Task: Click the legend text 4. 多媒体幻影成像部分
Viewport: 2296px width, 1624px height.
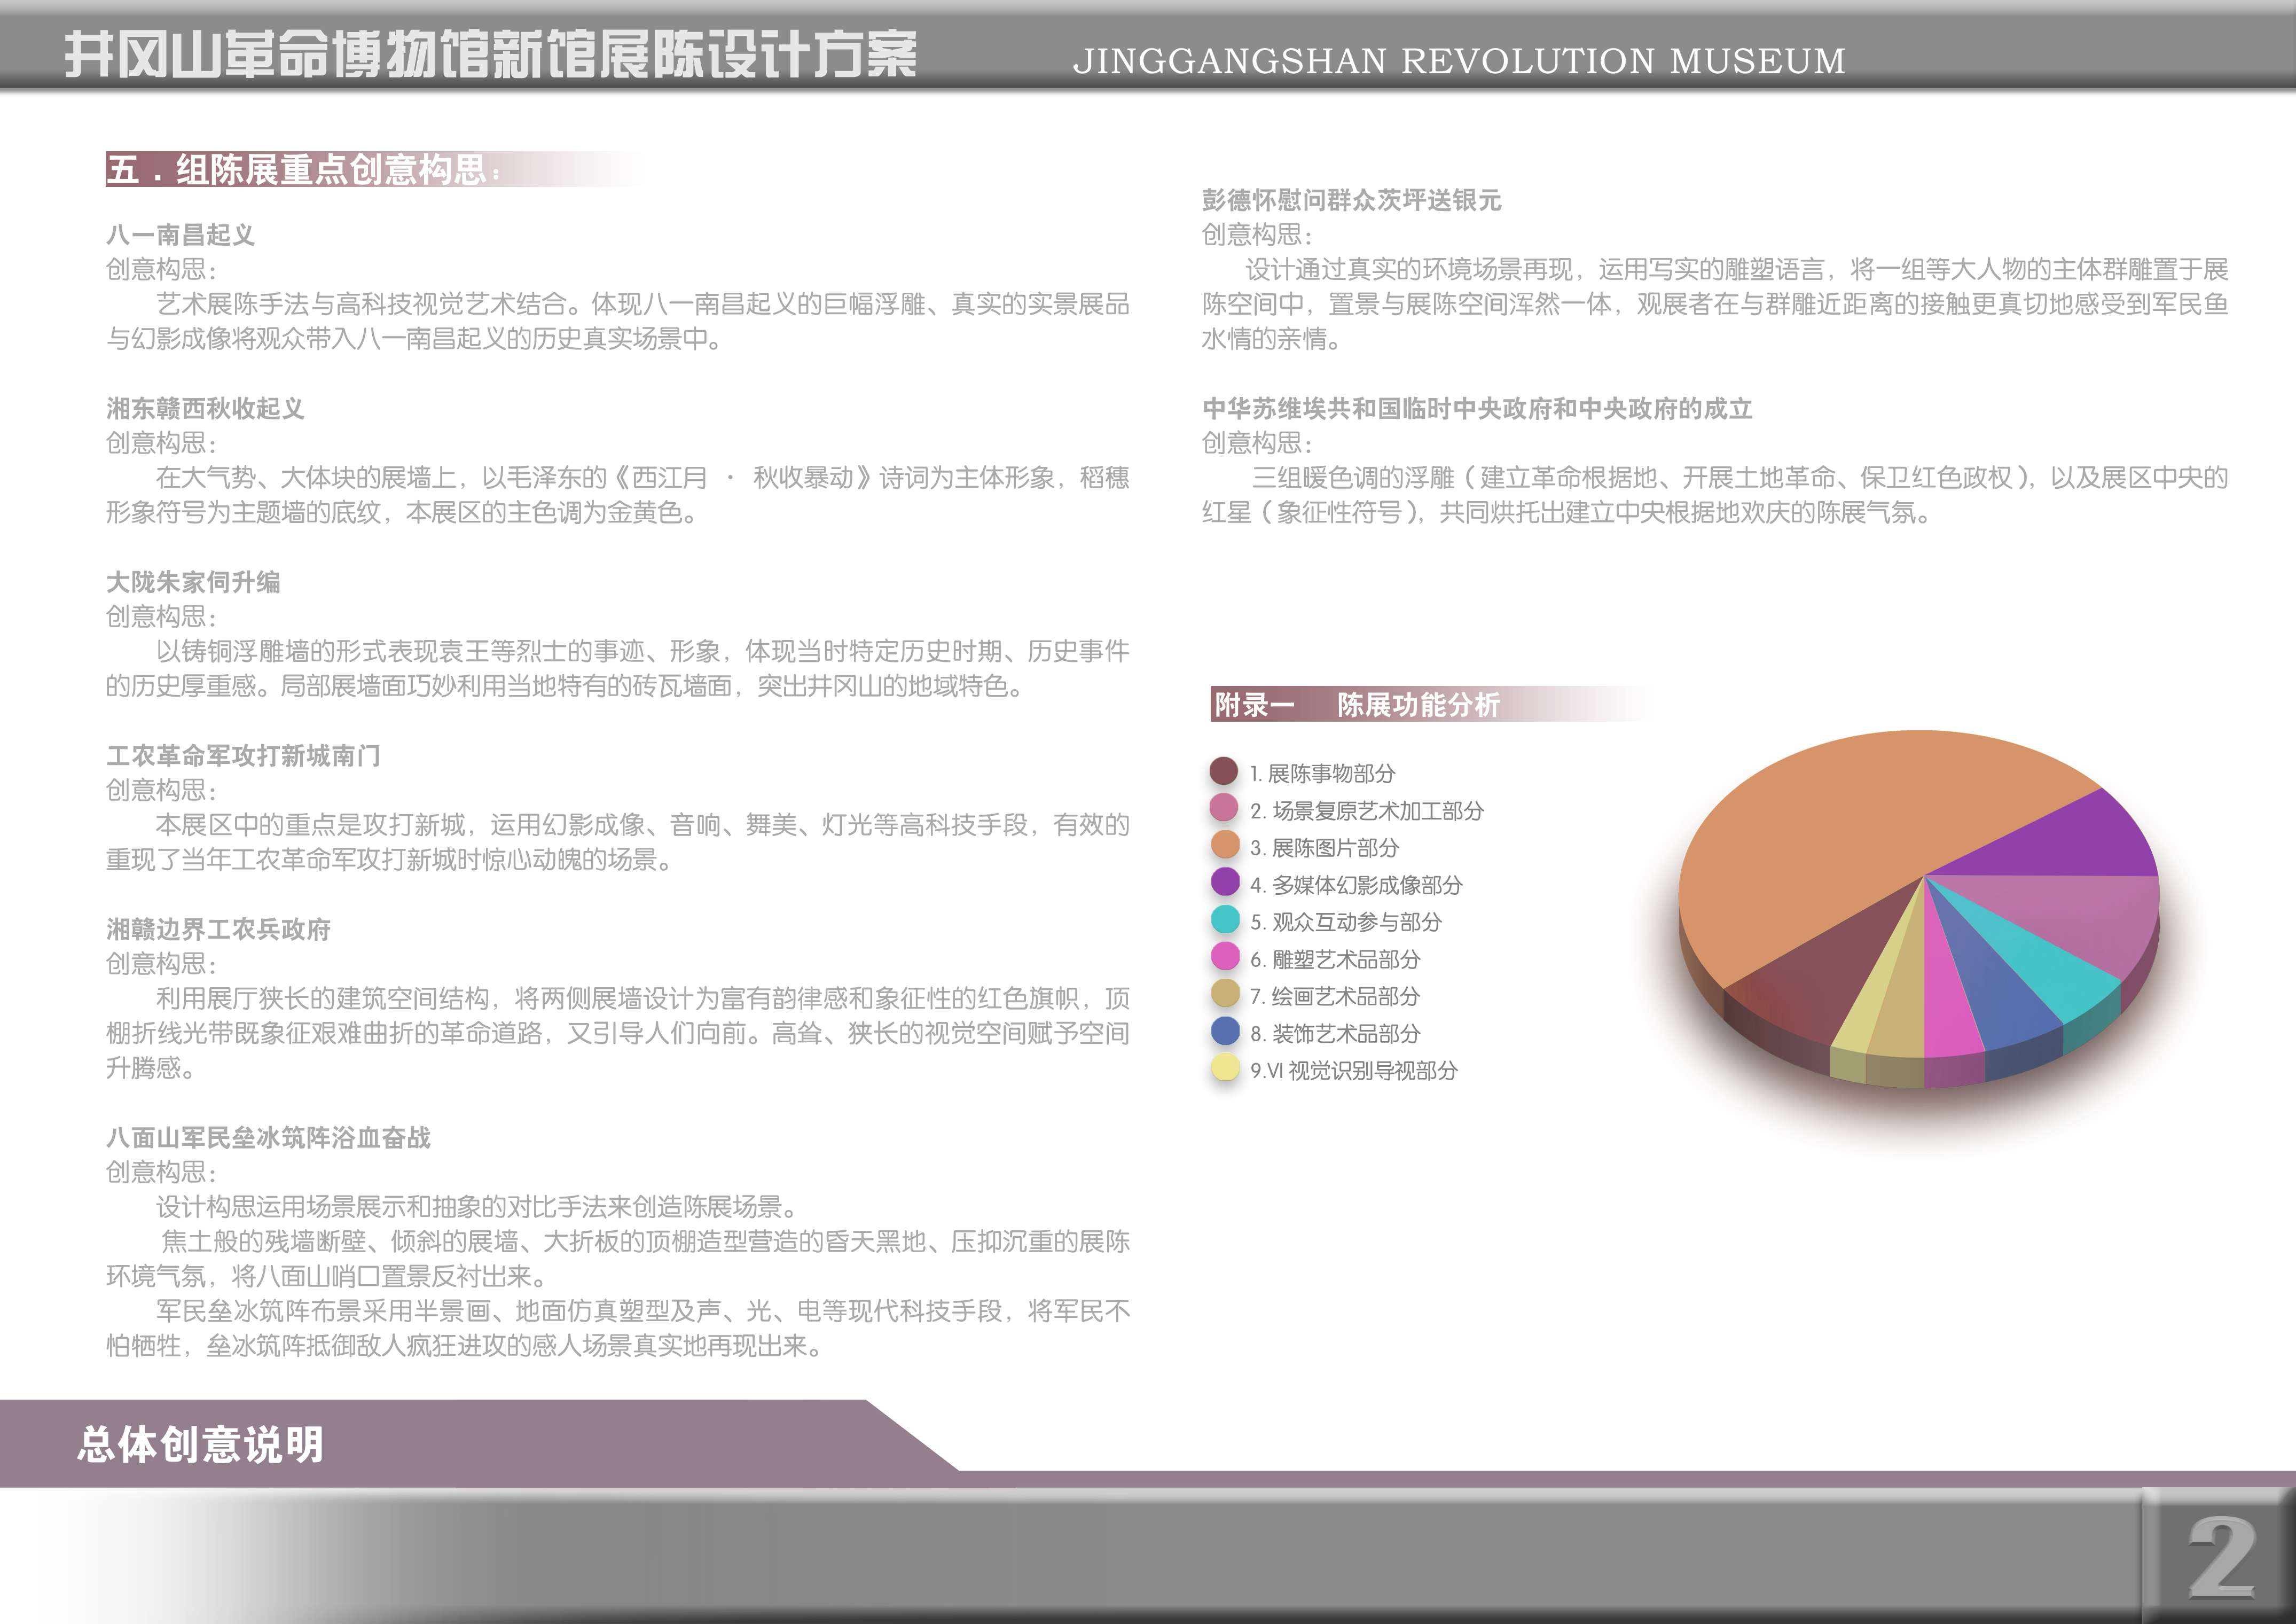Action: pyautogui.click(x=1356, y=884)
